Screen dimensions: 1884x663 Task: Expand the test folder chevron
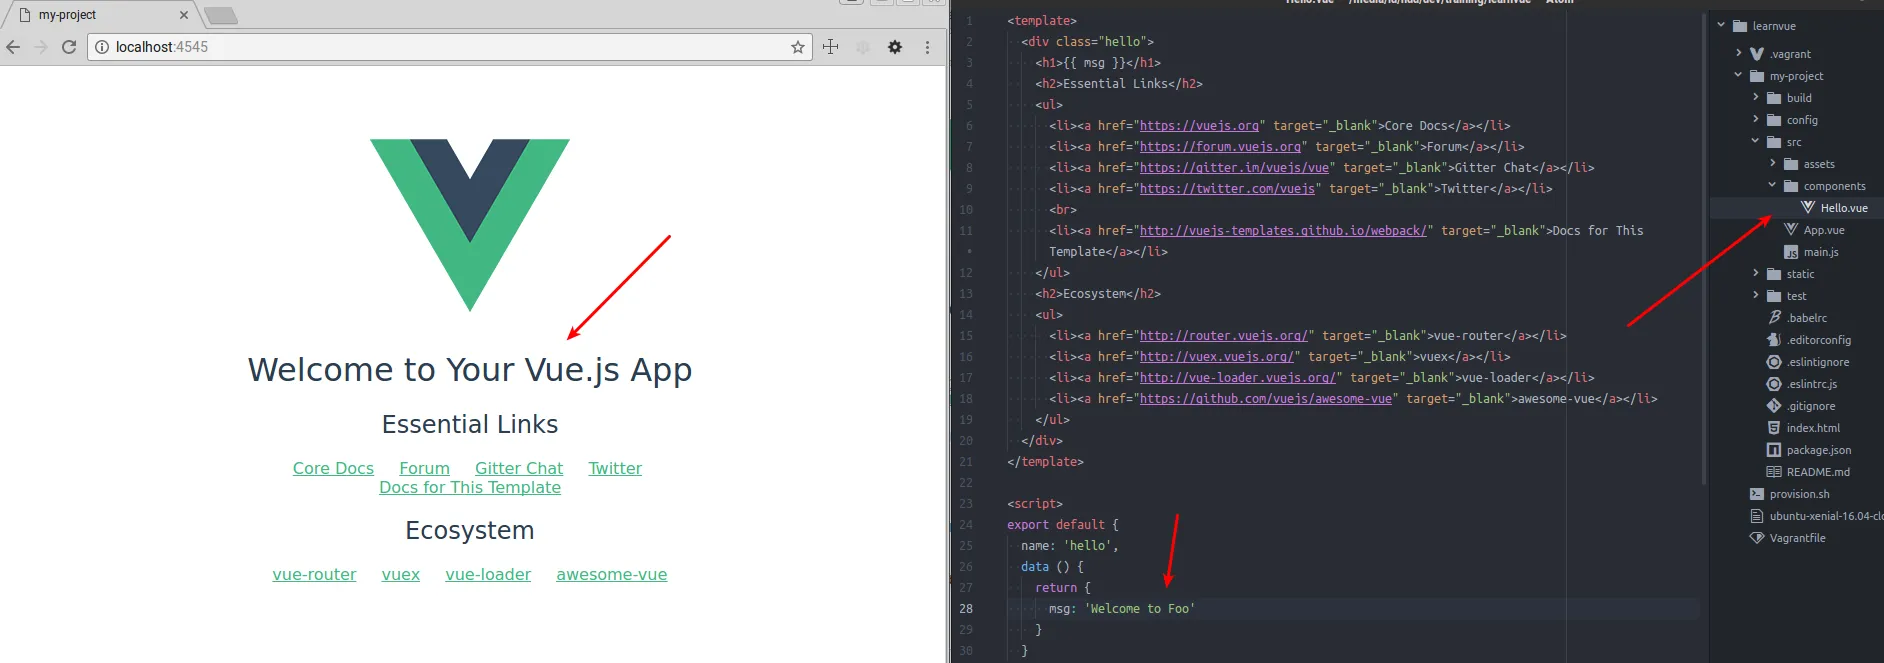tap(1755, 295)
